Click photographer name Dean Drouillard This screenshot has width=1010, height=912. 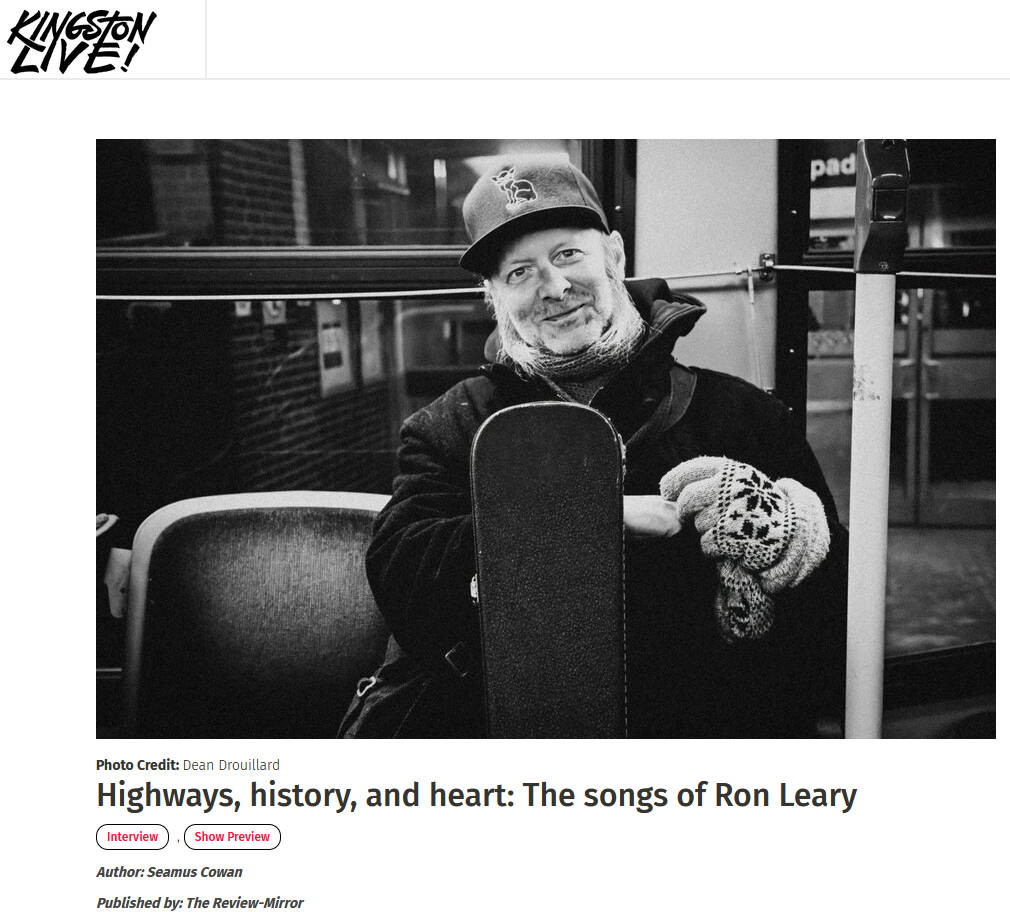coord(231,765)
